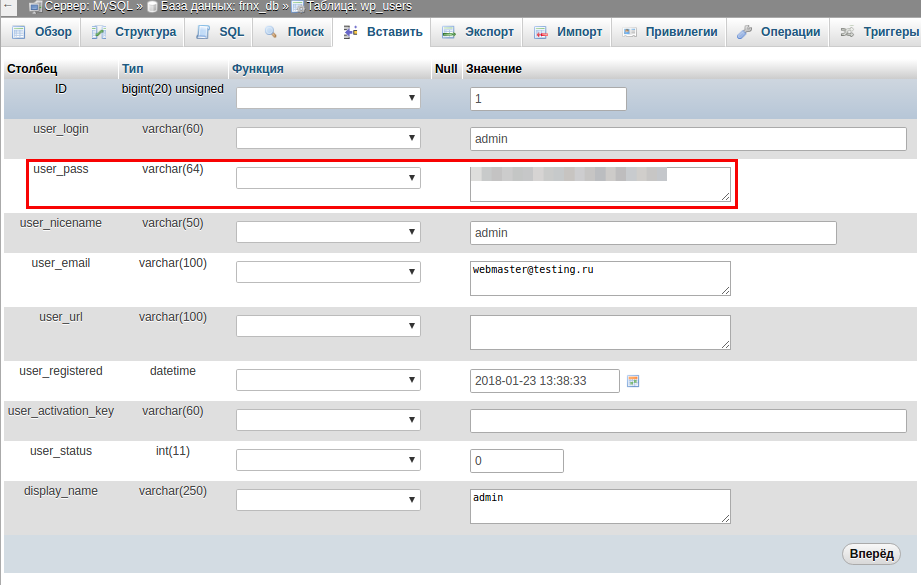921x585 pixels.
Task: Click the Столбец column header
Action: click(x=32, y=69)
